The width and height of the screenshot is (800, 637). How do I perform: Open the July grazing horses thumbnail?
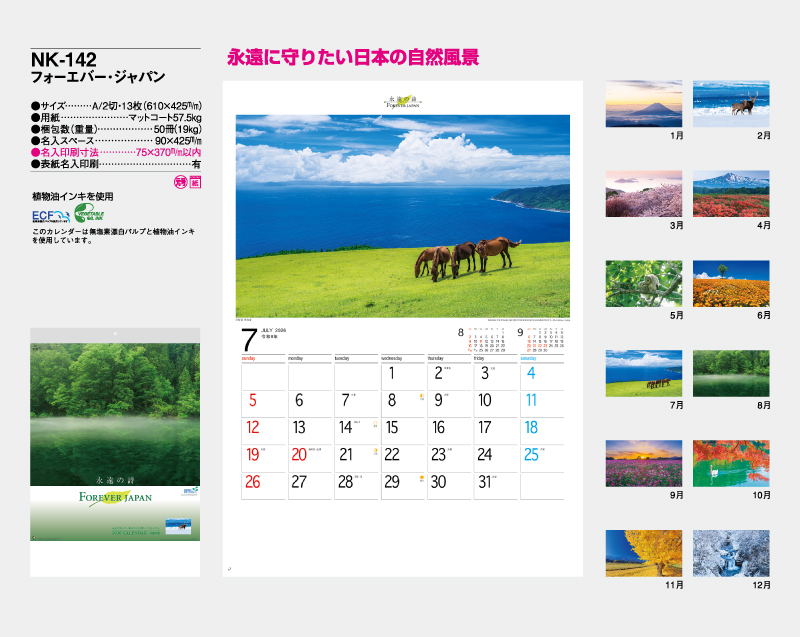pyautogui.click(x=644, y=373)
